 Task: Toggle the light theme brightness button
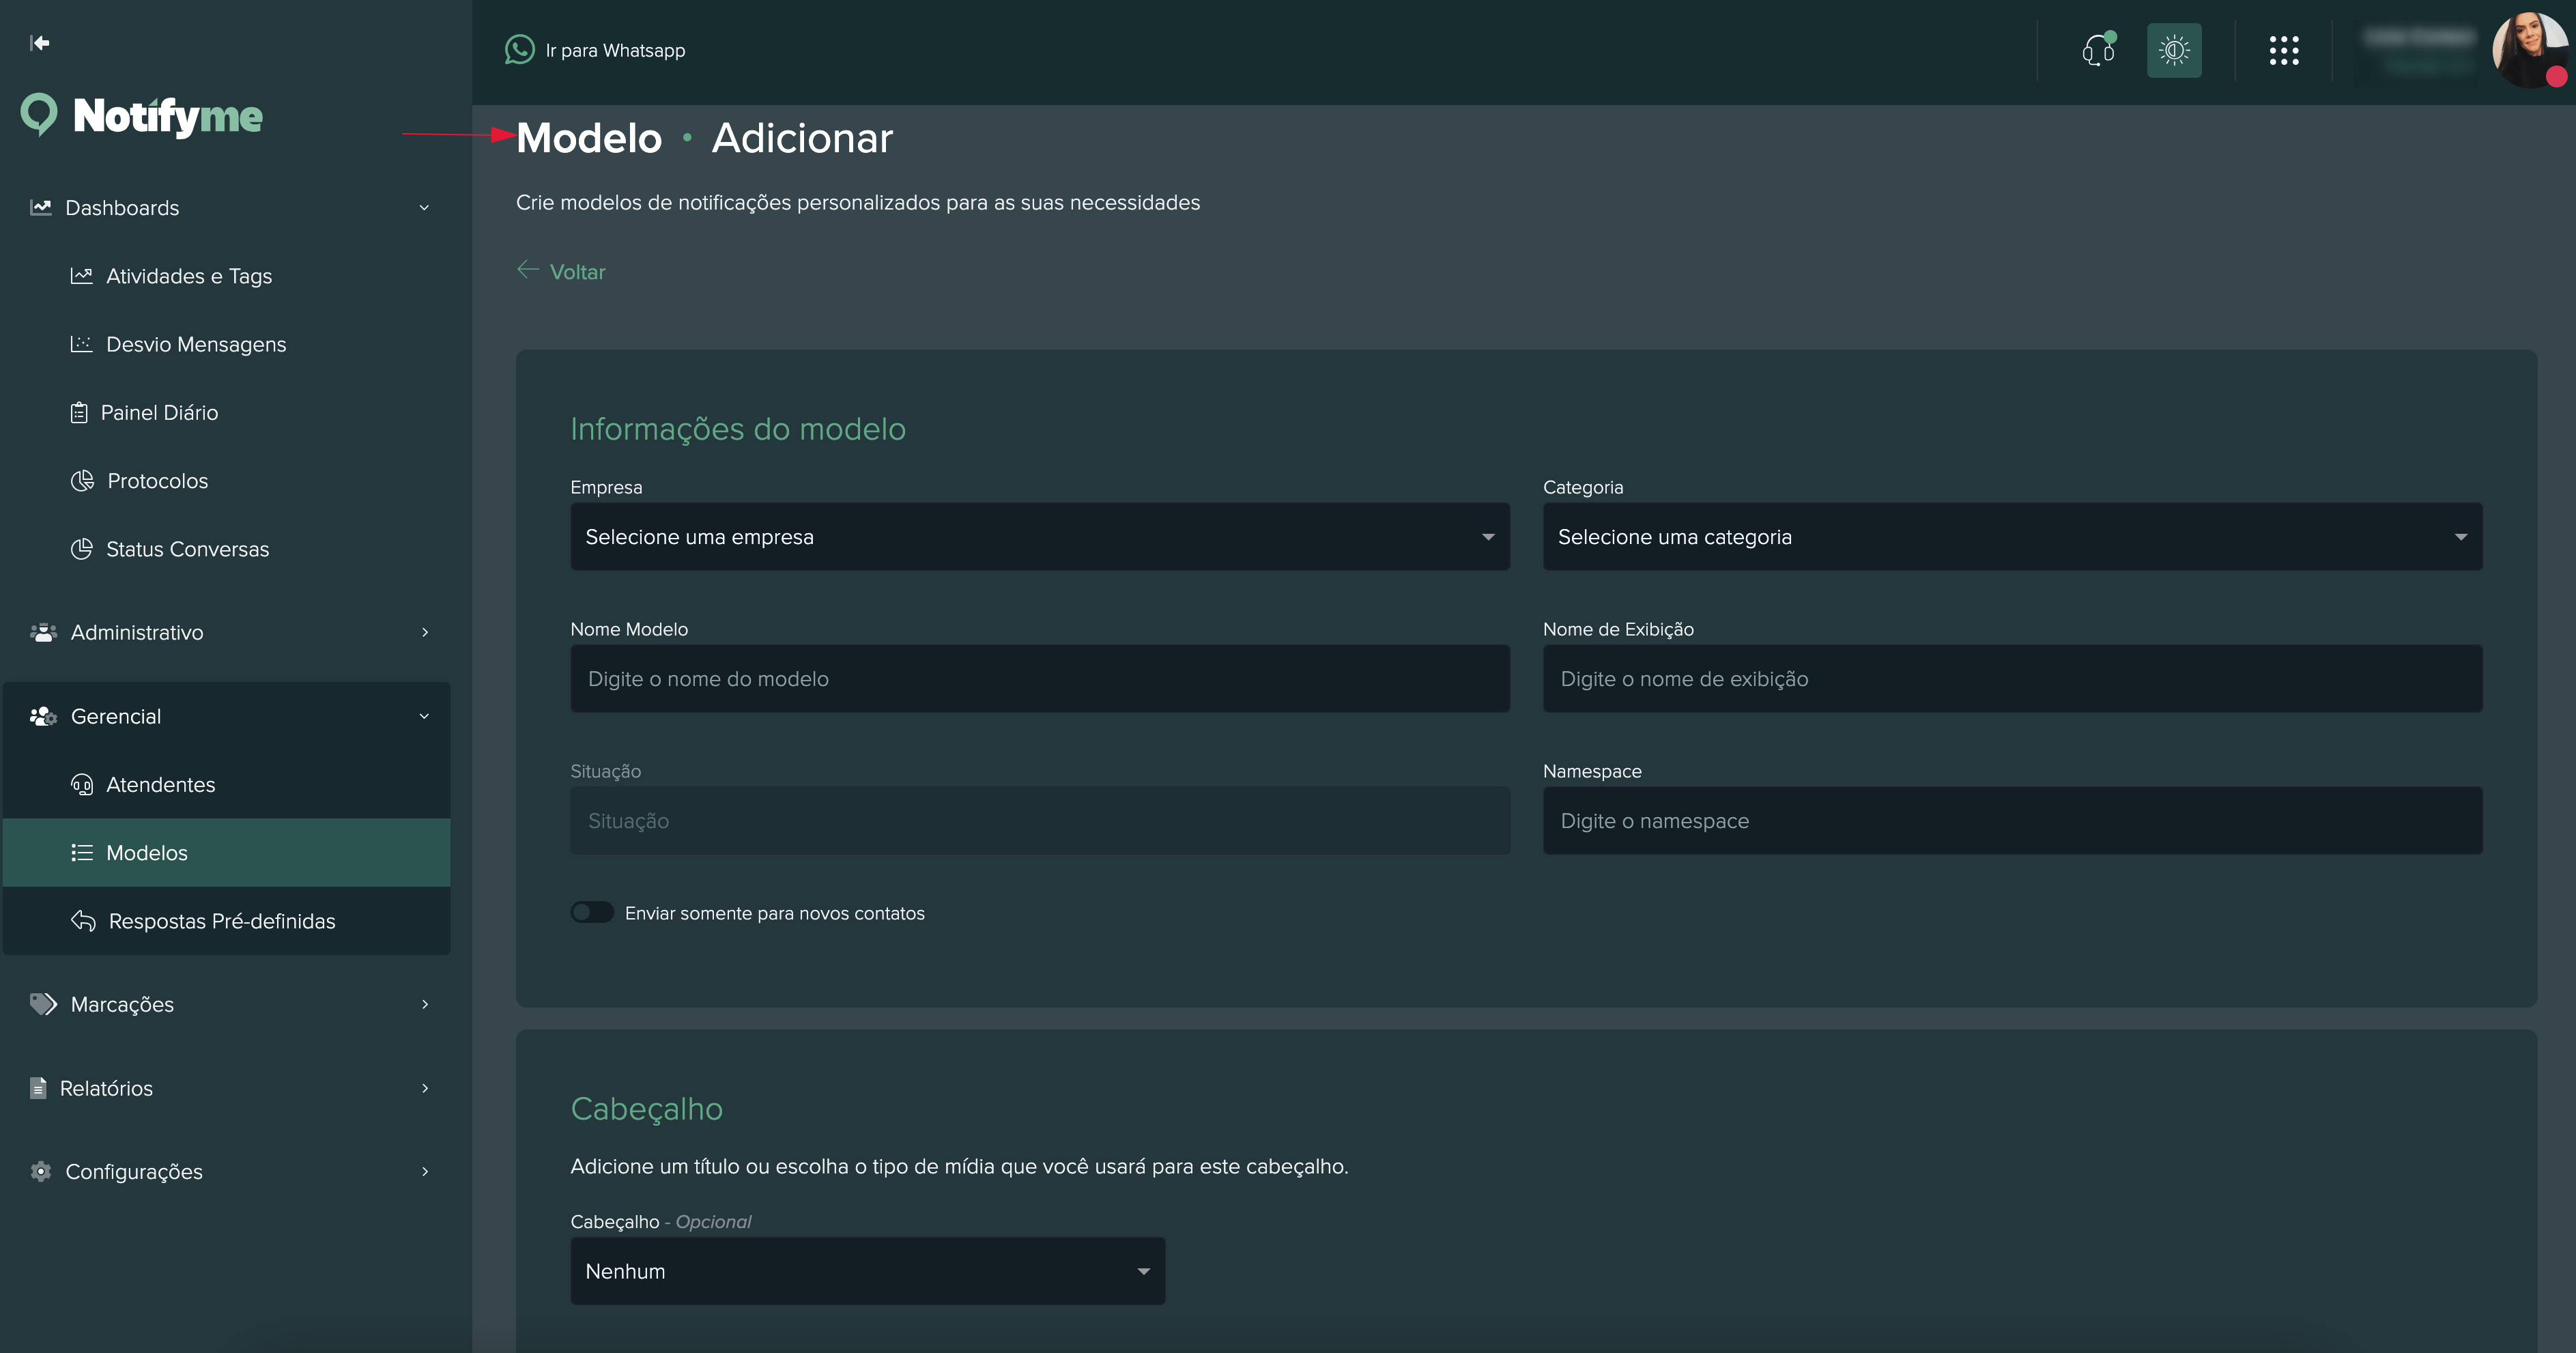tap(2174, 50)
